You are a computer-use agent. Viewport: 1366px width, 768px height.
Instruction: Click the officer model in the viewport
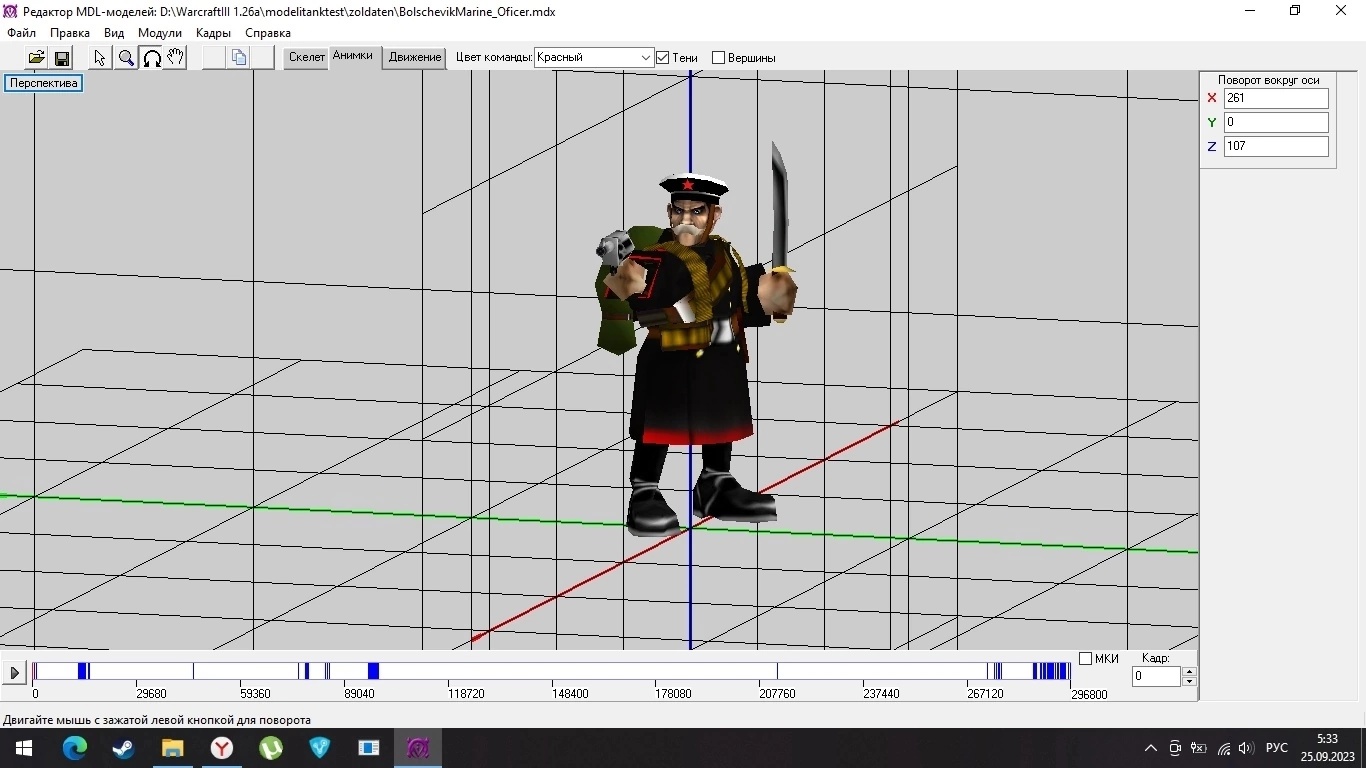pyautogui.click(x=695, y=340)
